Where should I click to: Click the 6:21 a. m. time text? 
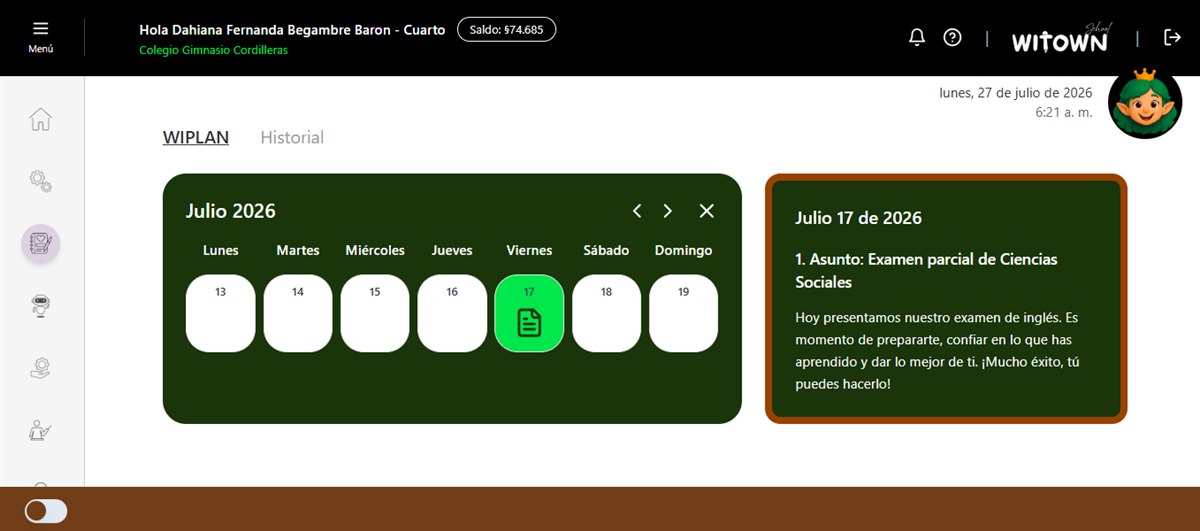(x=1064, y=112)
